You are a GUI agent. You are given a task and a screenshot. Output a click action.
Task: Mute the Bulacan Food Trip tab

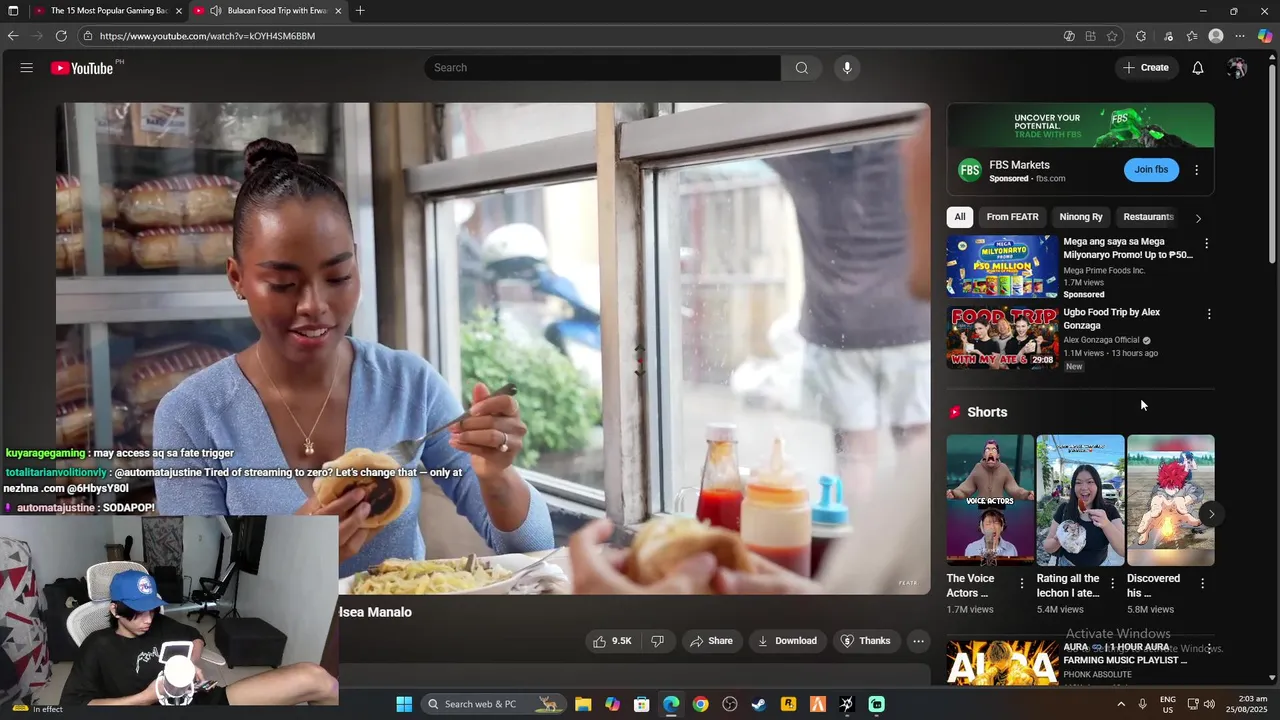215,11
